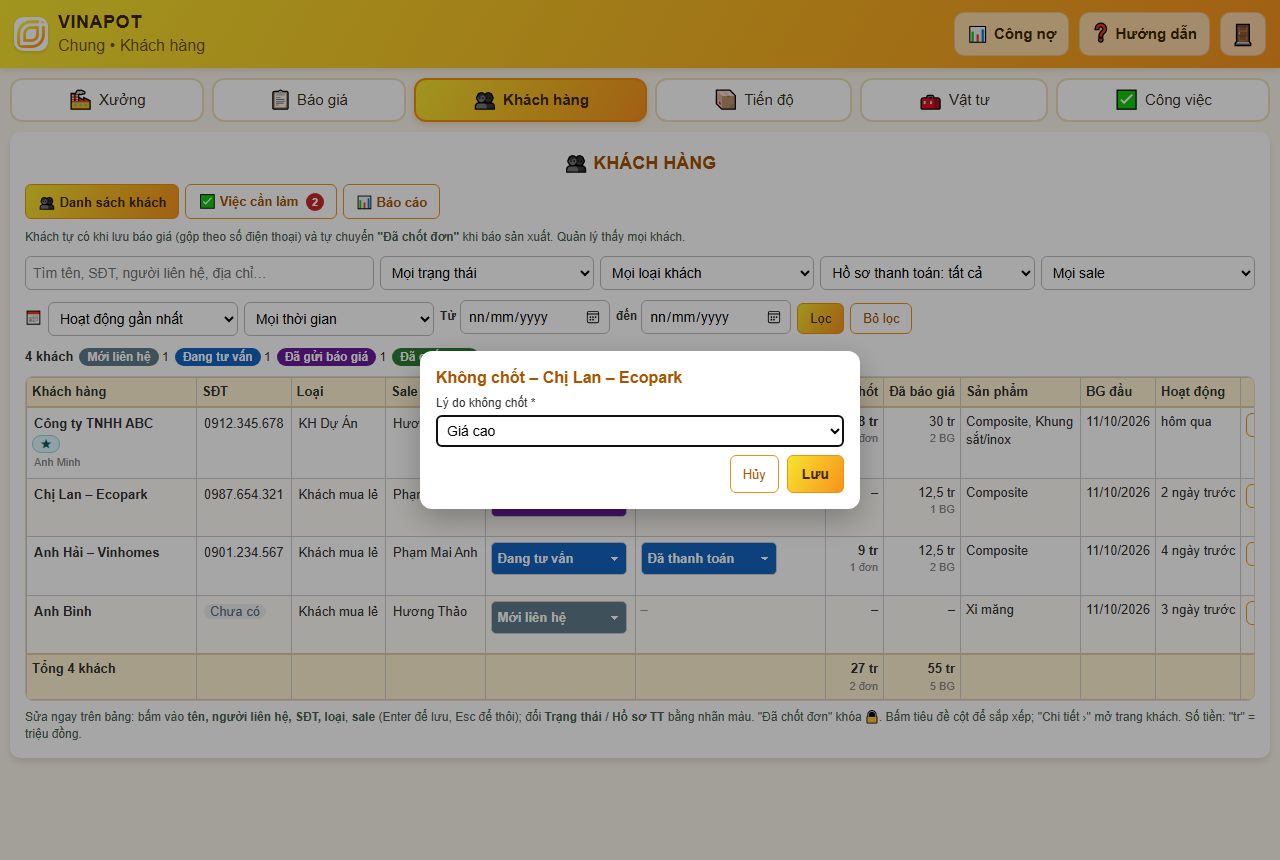The image size is (1280, 860).
Task: Switch to the Xưởng tab
Action: (107, 100)
